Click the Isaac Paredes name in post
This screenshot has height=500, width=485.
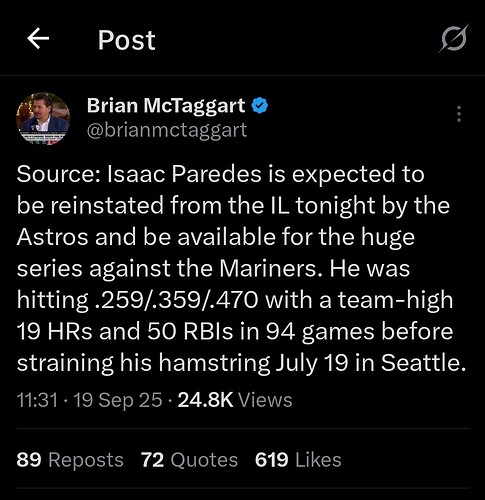tap(184, 174)
